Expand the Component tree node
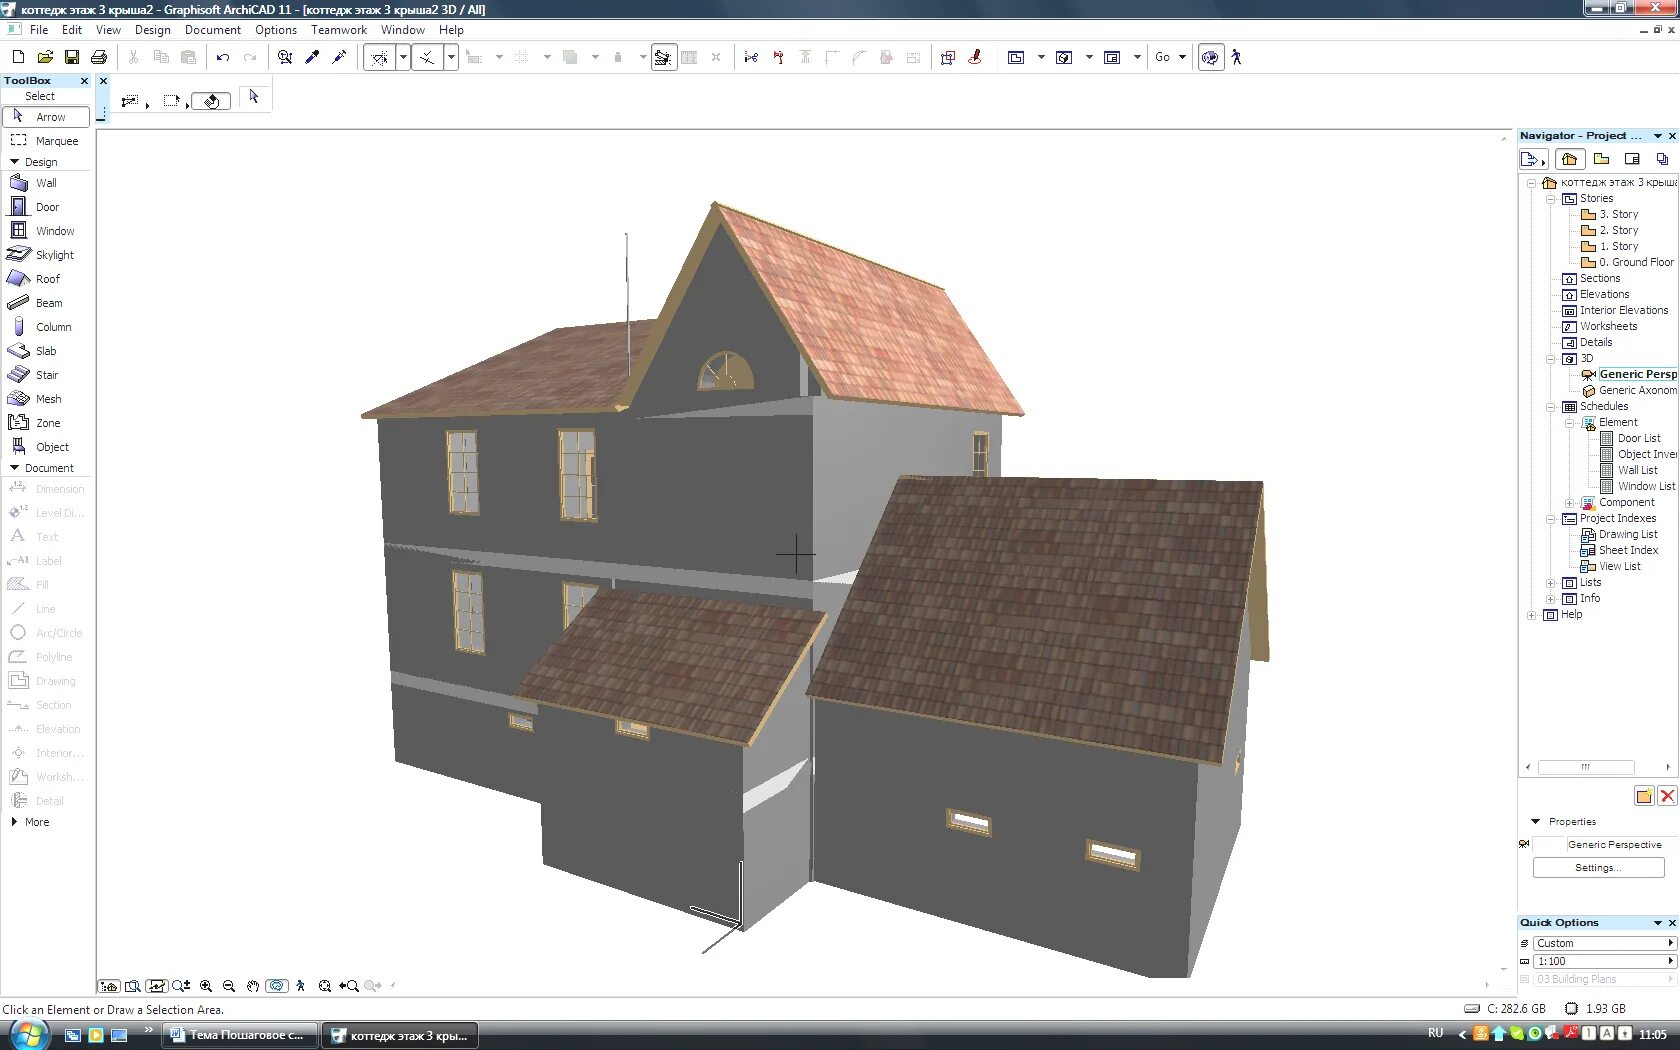Image resolution: width=1680 pixels, height=1050 pixels. (x=1570, y=502)
